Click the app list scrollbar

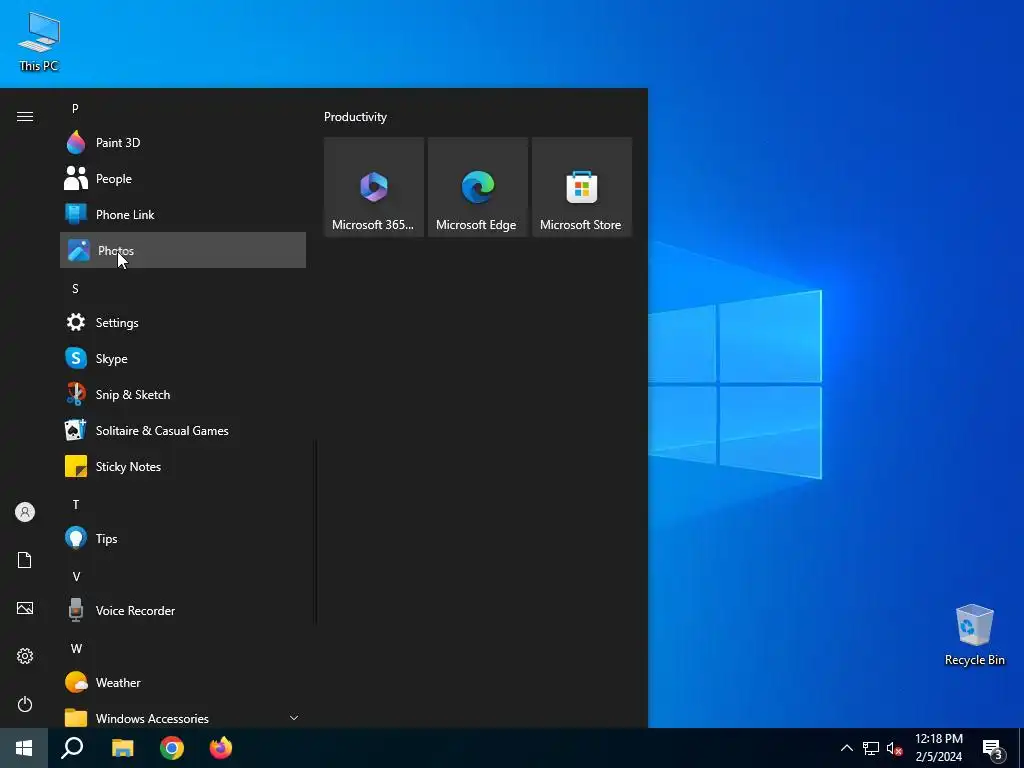click(x=317, y=532)
